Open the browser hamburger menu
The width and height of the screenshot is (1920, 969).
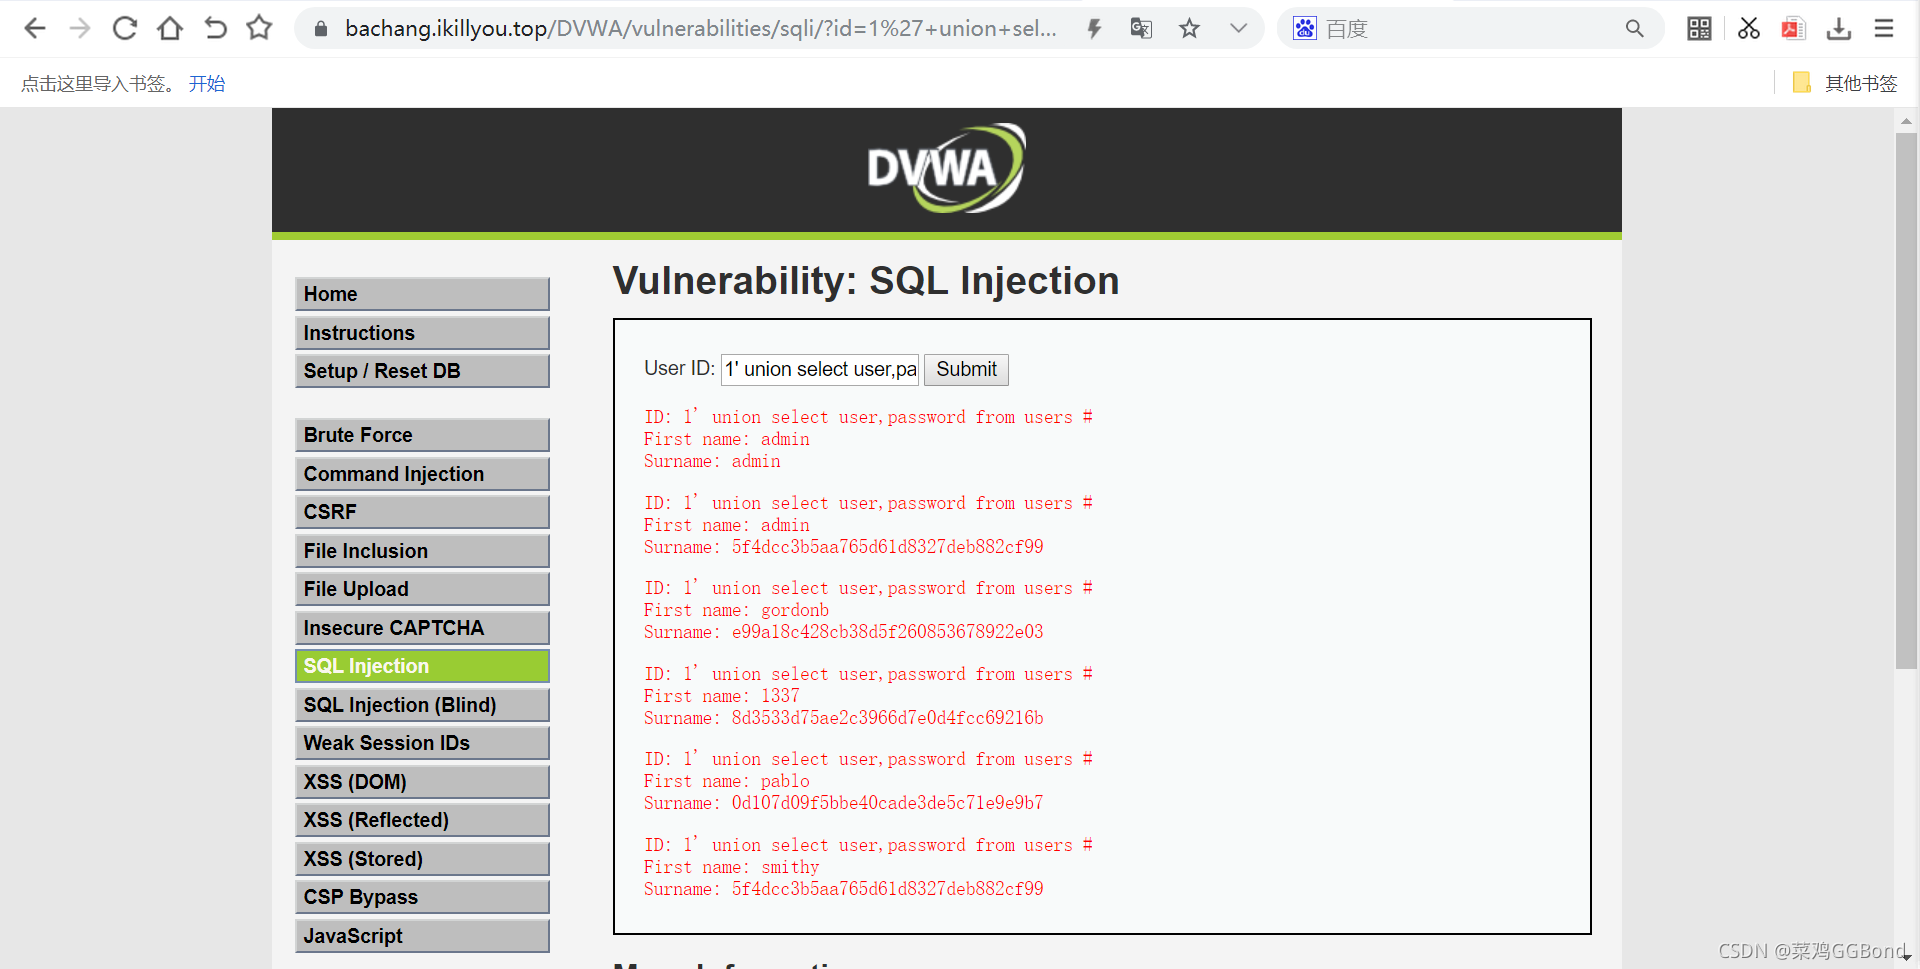tap(1884, 28)
